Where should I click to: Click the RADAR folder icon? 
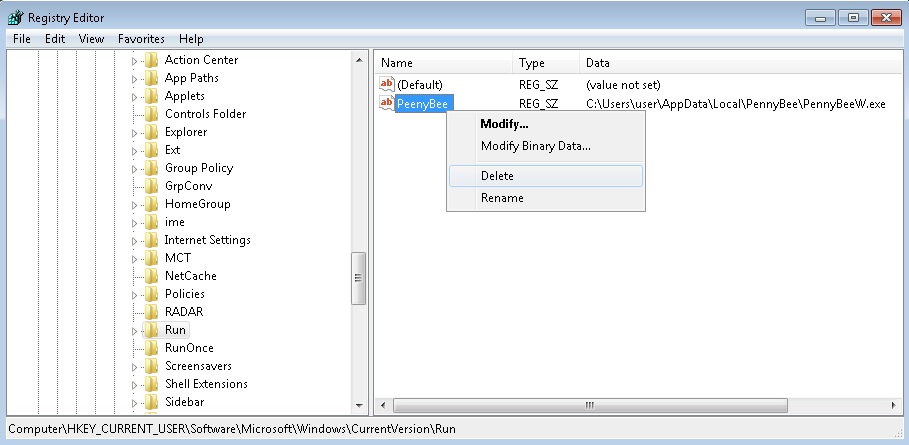[151, 312]
